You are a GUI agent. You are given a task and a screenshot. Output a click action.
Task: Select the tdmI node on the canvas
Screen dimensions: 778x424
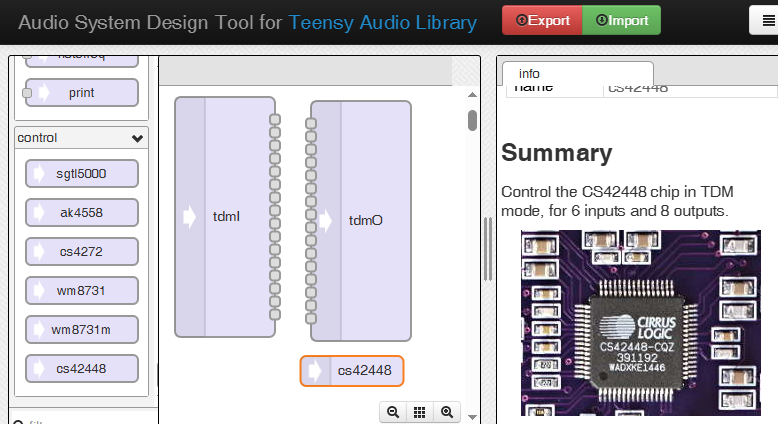point(225,217)
